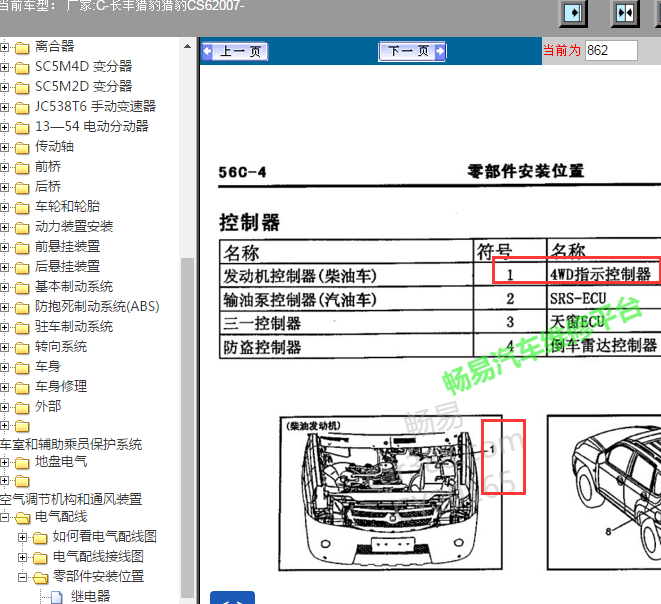Edit the current page number field 862
The width and height of the screenshot is (661, 604).
pyautogui.click(x=611, y=51)
